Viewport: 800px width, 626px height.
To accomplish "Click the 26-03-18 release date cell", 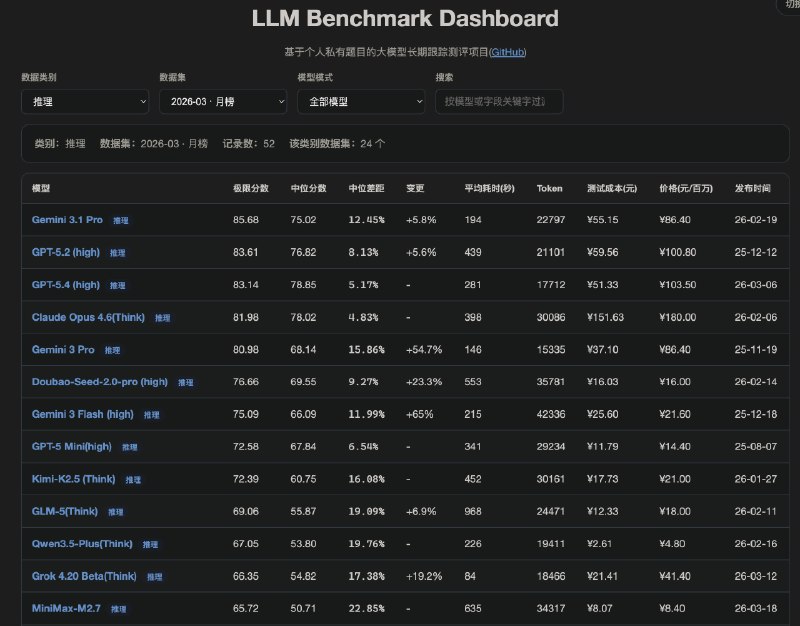I will pyautogui.click(x=756, y=608).
